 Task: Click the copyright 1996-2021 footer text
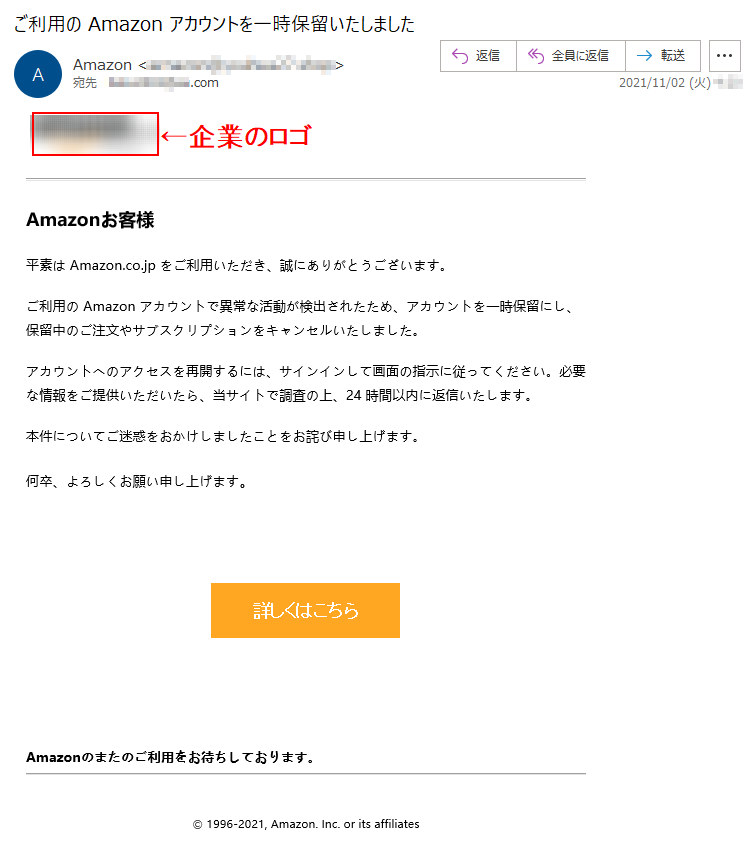(306, 824)
